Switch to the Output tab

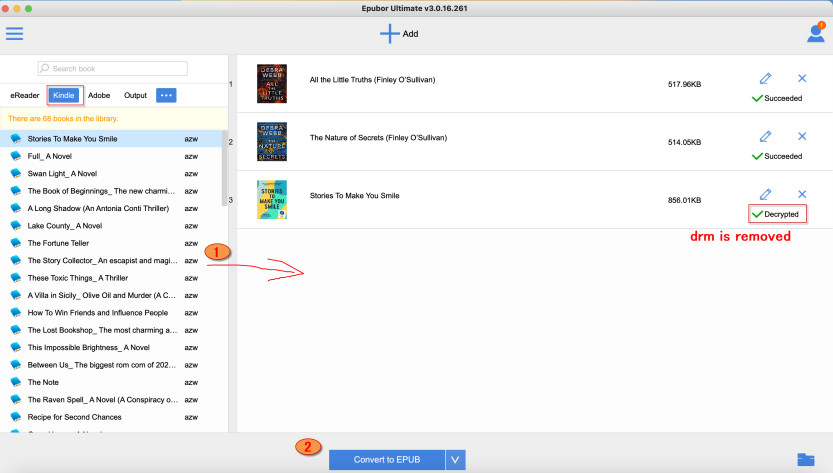point(135,95)
